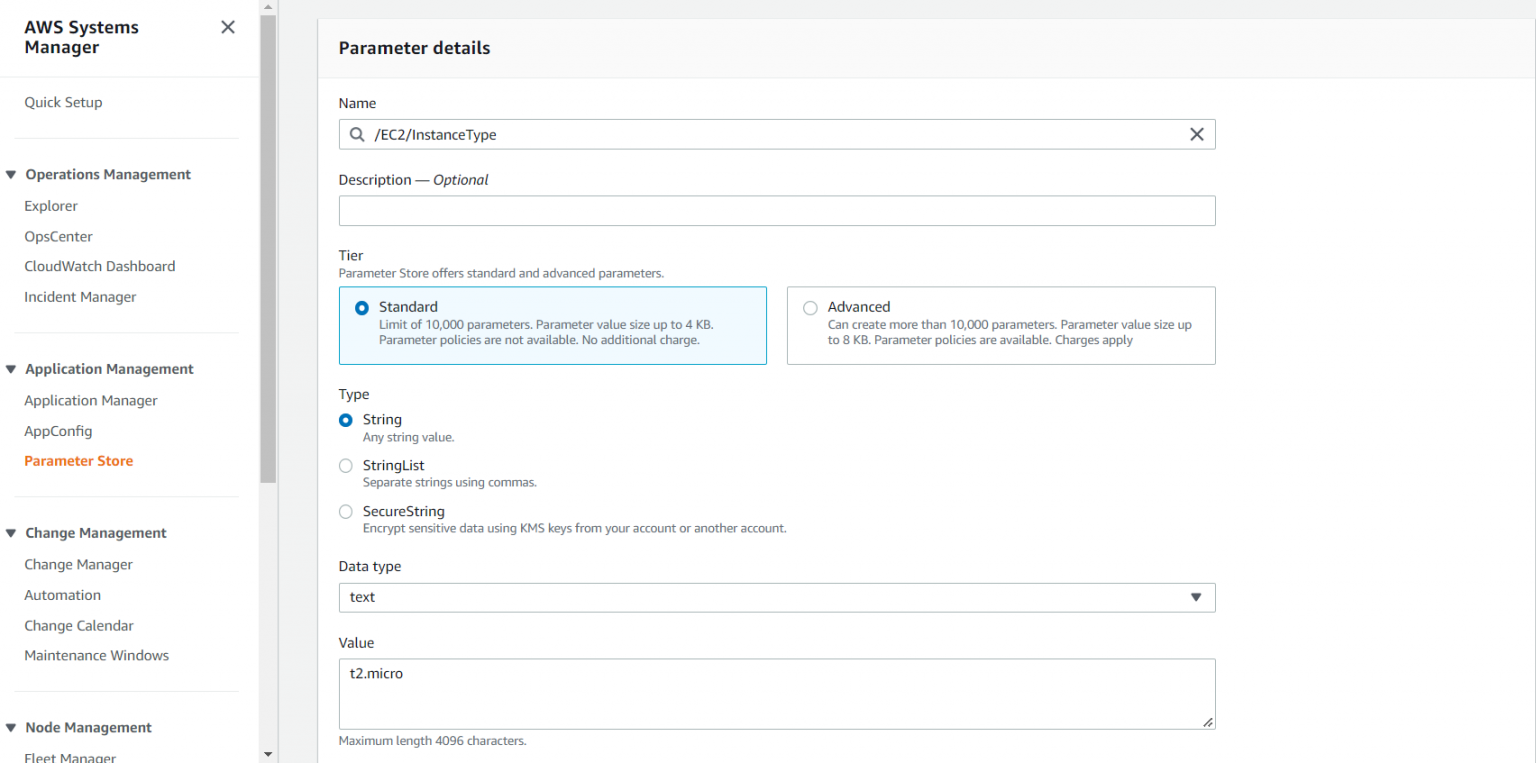
Task: Click the sidebar scroll down arrow
Action: (x=268, y=754)
